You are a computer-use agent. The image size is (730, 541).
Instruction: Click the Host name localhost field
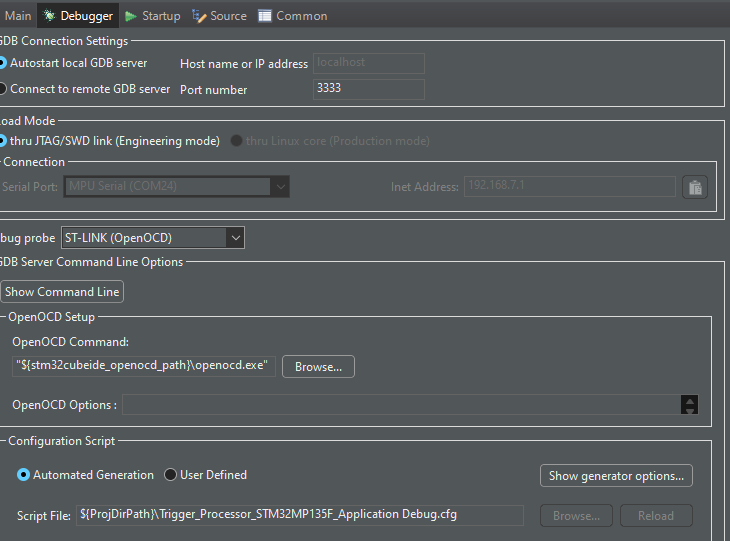[369, 63]
